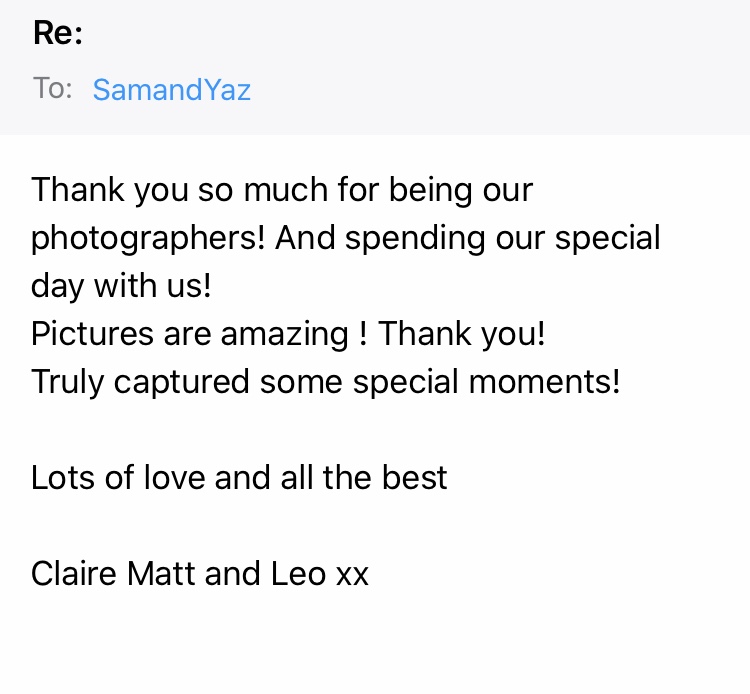Click the word 'Leo' in the signature

click(x=298, y=573)
